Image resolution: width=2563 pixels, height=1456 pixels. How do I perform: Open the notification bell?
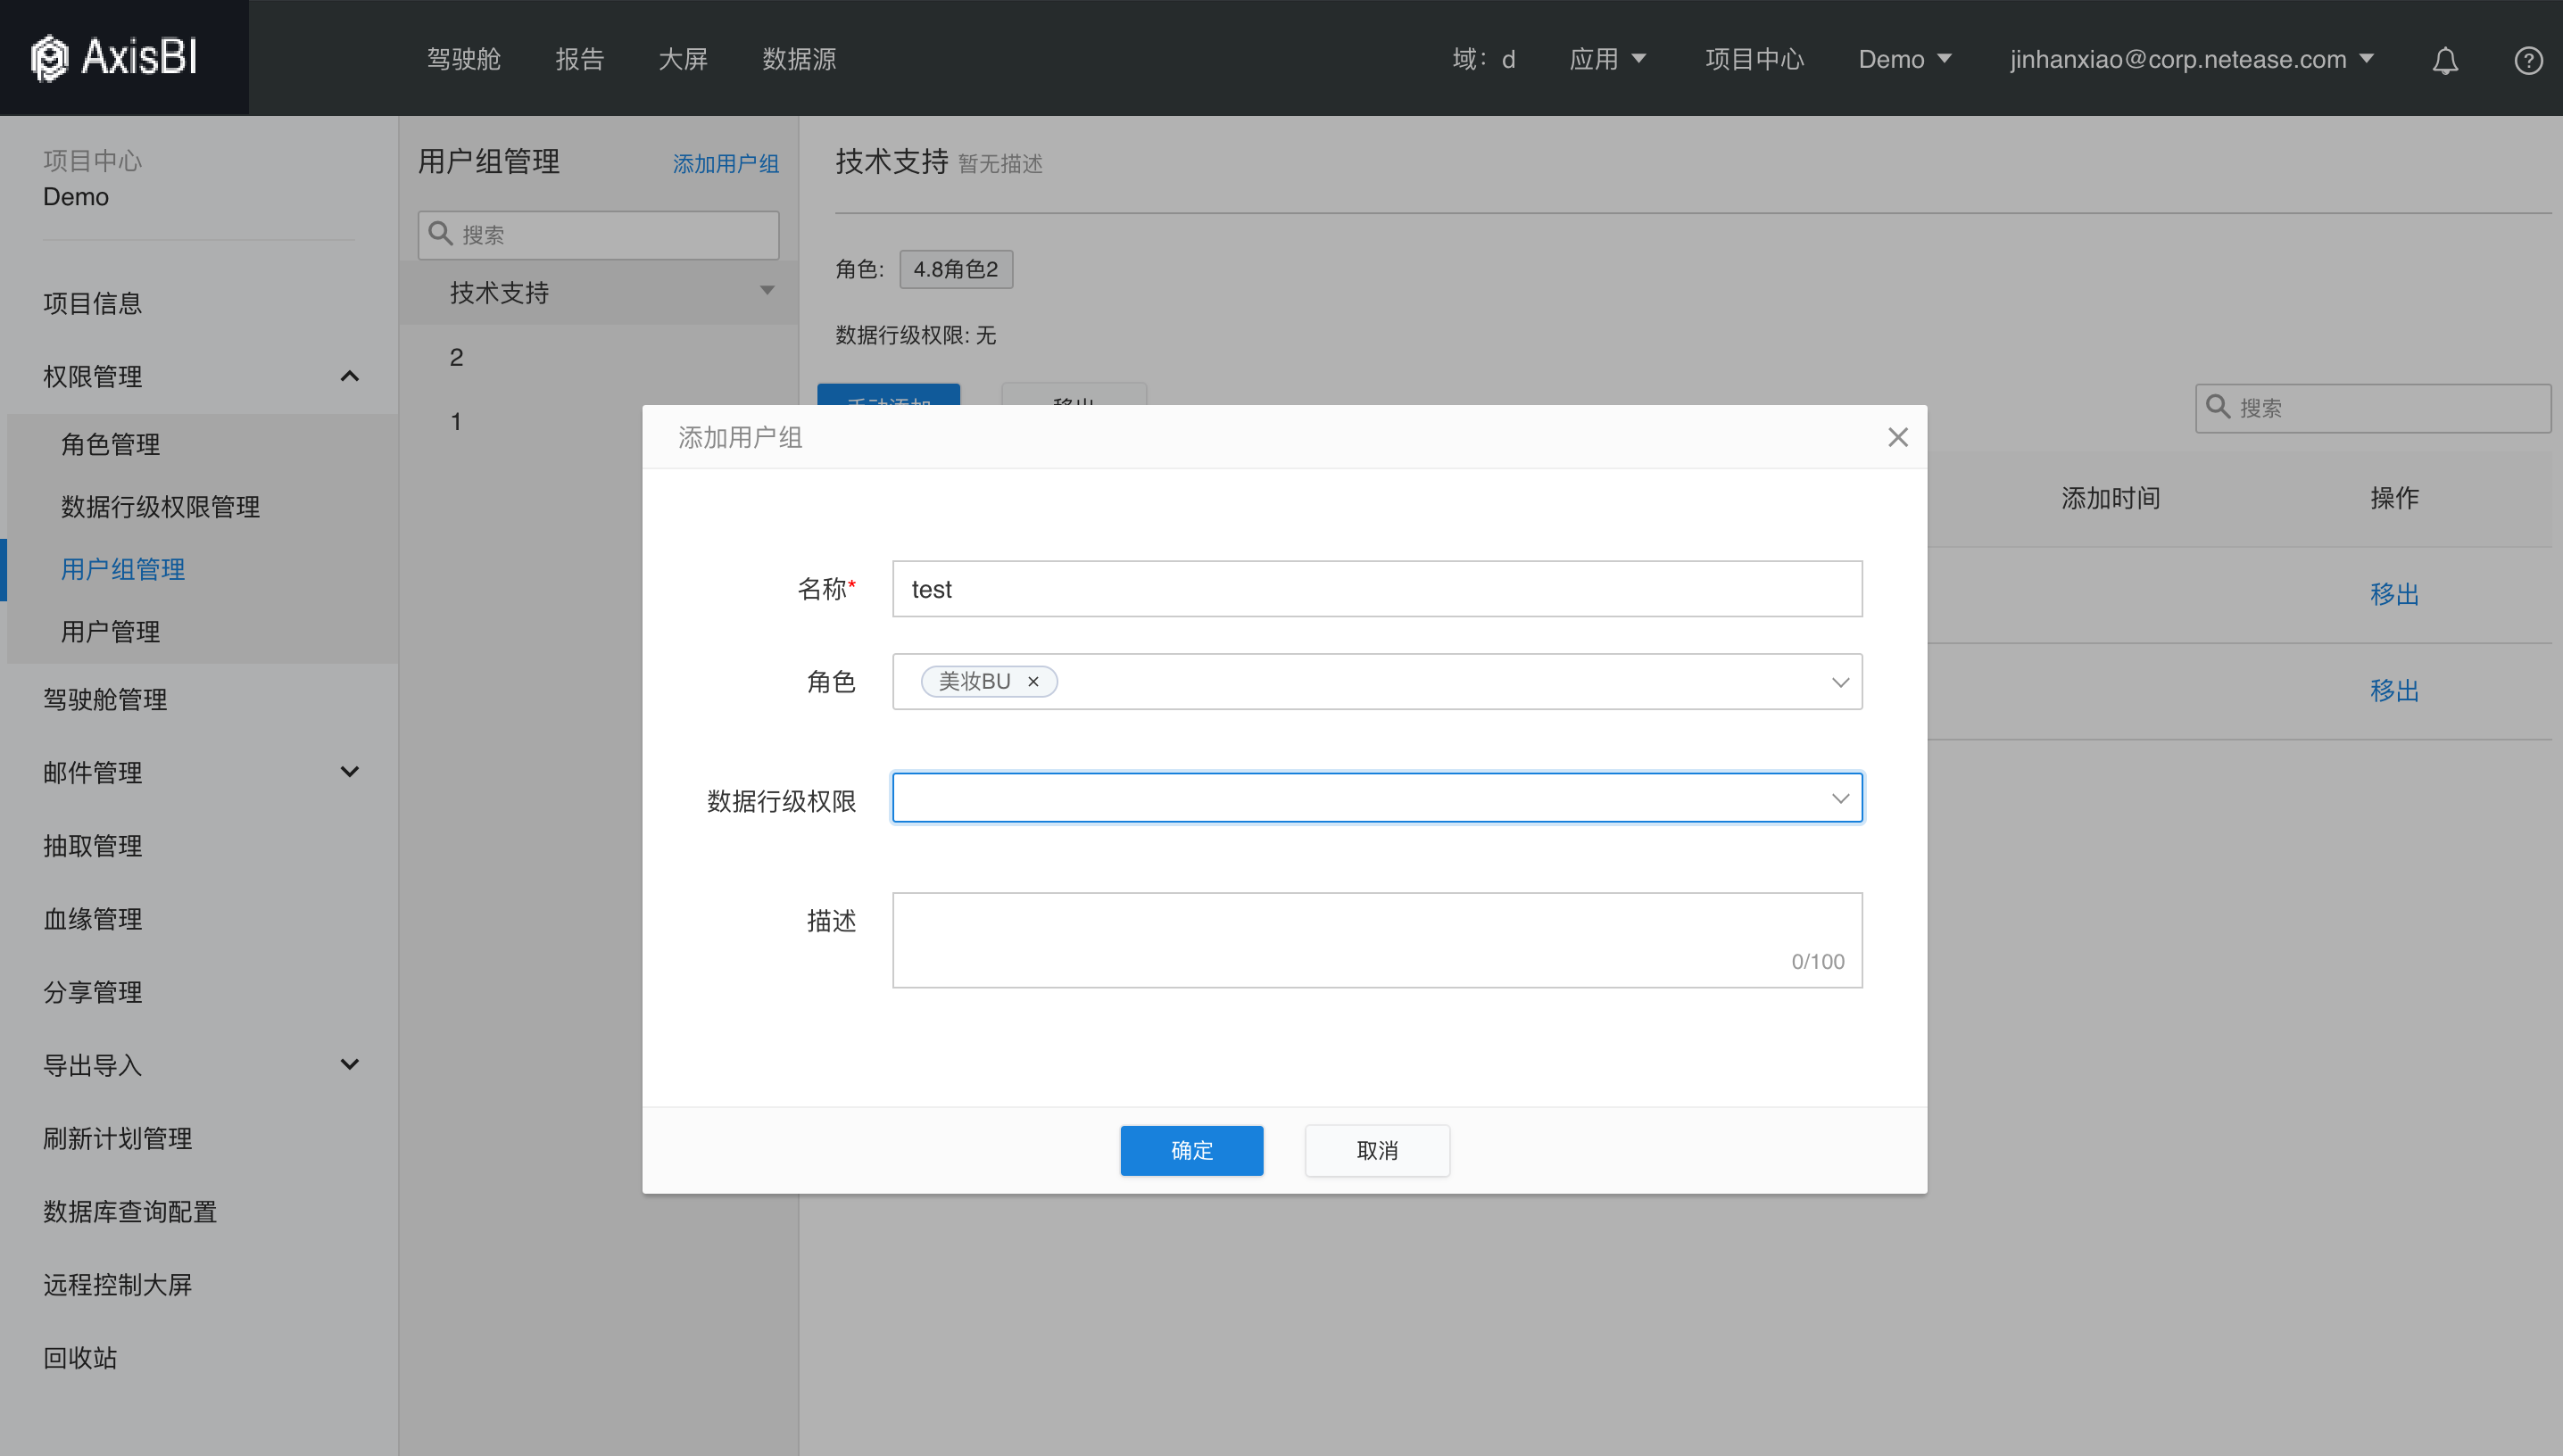tap(2445, 60)
